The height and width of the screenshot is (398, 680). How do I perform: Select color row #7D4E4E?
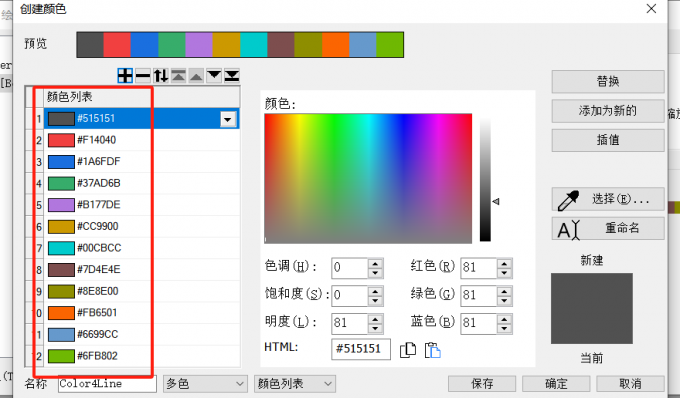point(141,270)
